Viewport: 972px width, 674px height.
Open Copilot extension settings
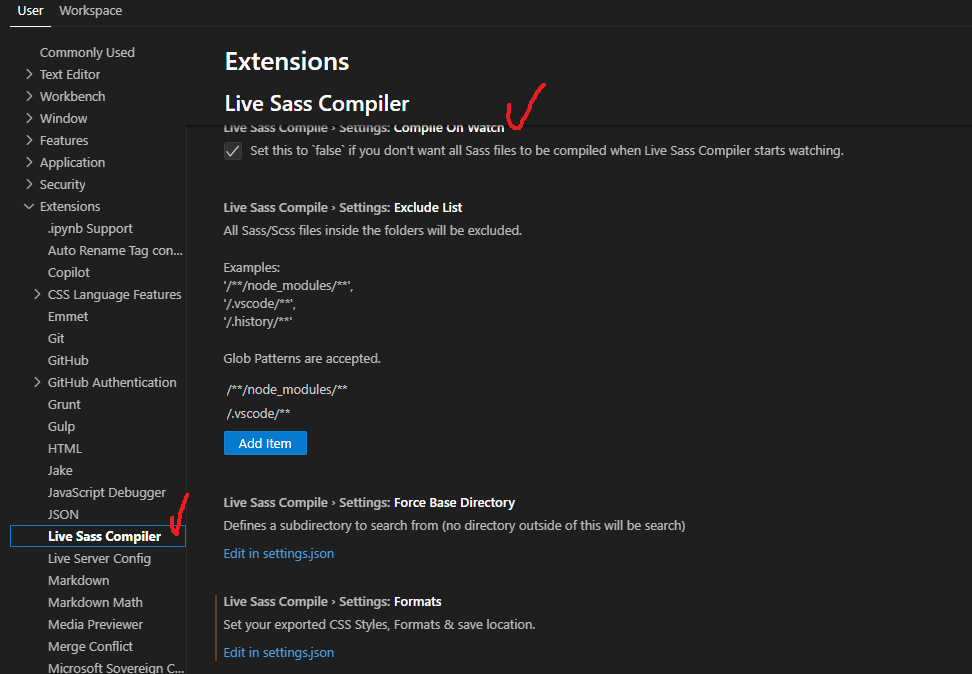tap(69, 273)
